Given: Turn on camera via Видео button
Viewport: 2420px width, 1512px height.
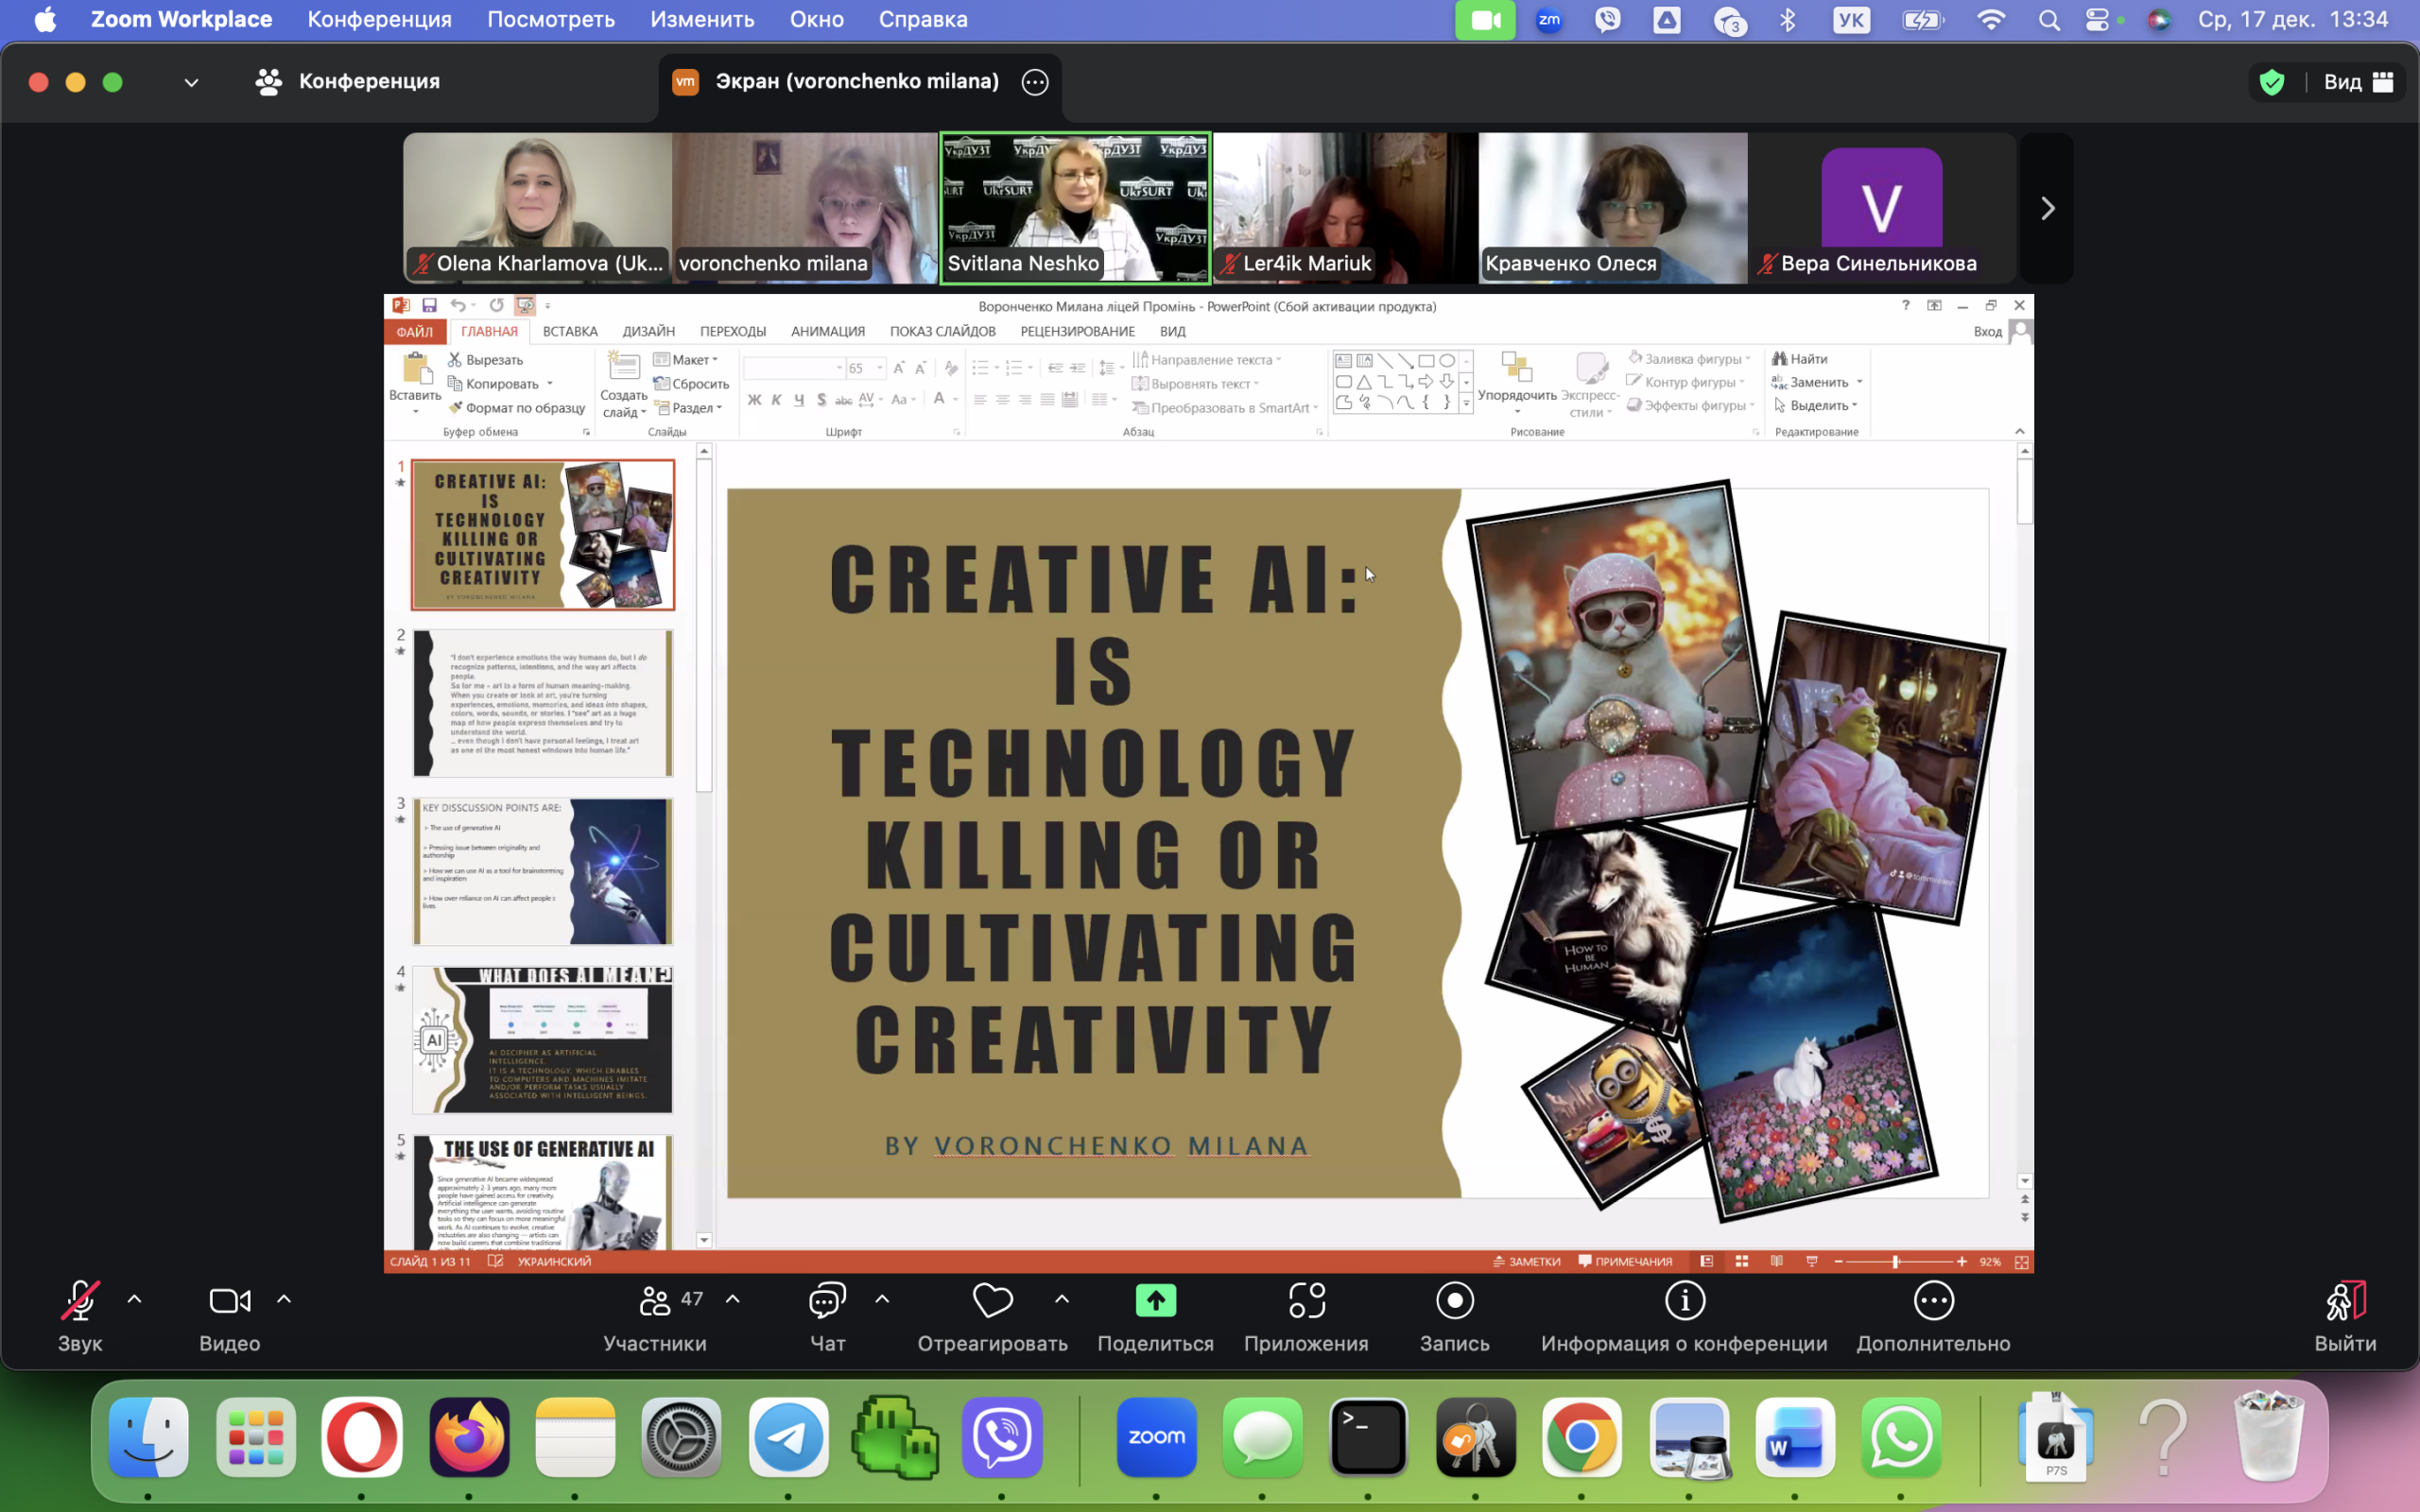Looking at the screenshot, I should click(229, 1300).
